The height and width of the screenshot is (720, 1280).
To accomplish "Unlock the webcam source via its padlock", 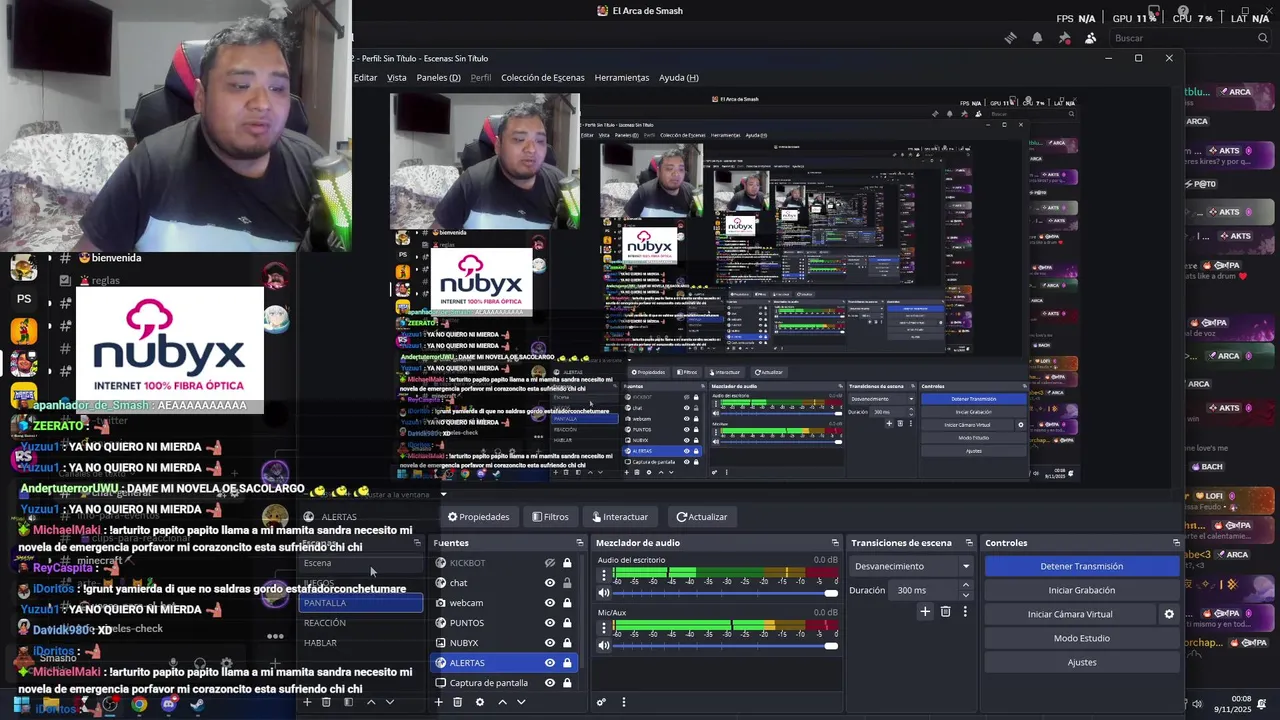I will (x=567, y=603).
